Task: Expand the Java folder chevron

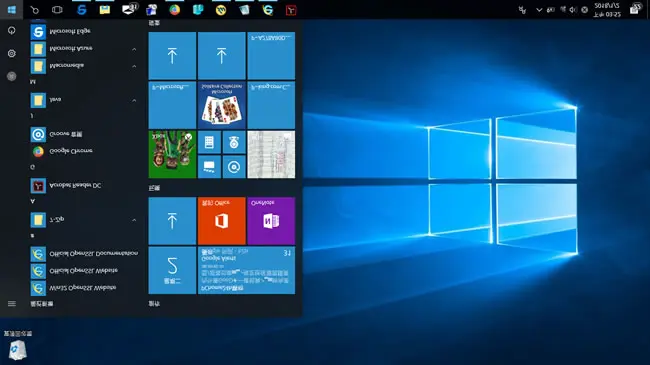Action: [x=134, y=100]
